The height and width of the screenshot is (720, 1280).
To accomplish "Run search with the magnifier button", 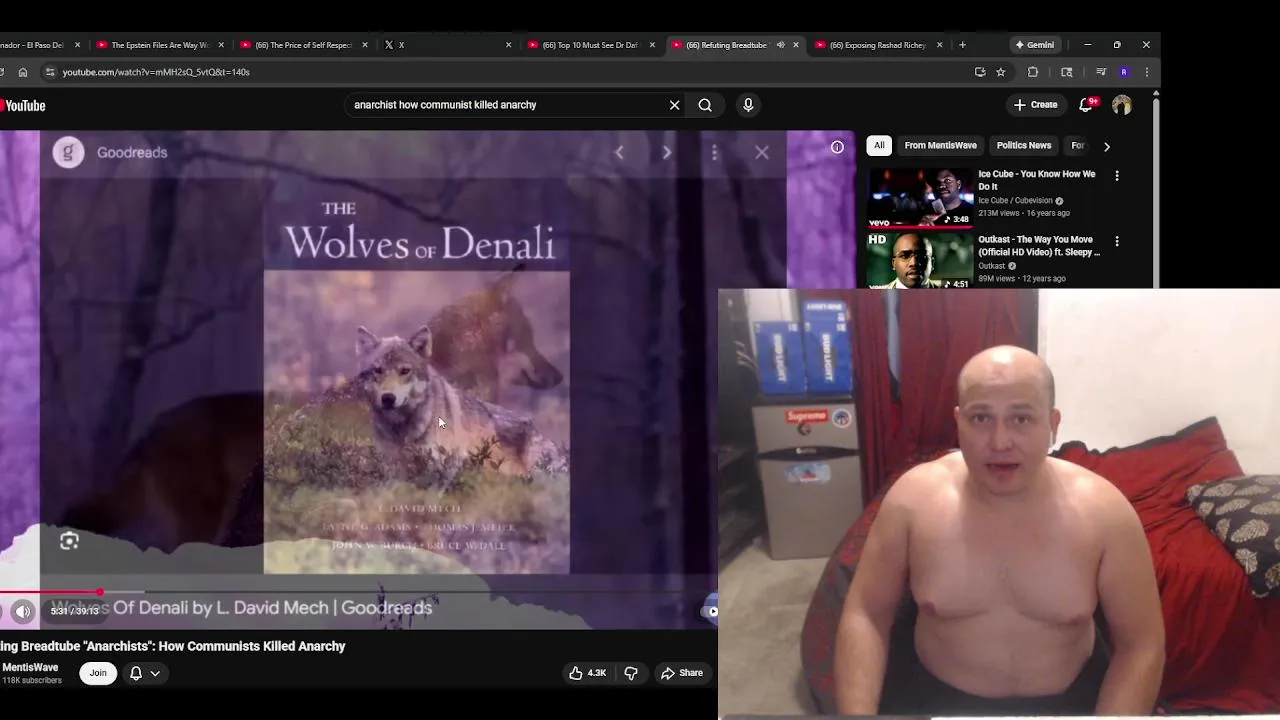I will [705, 105].
